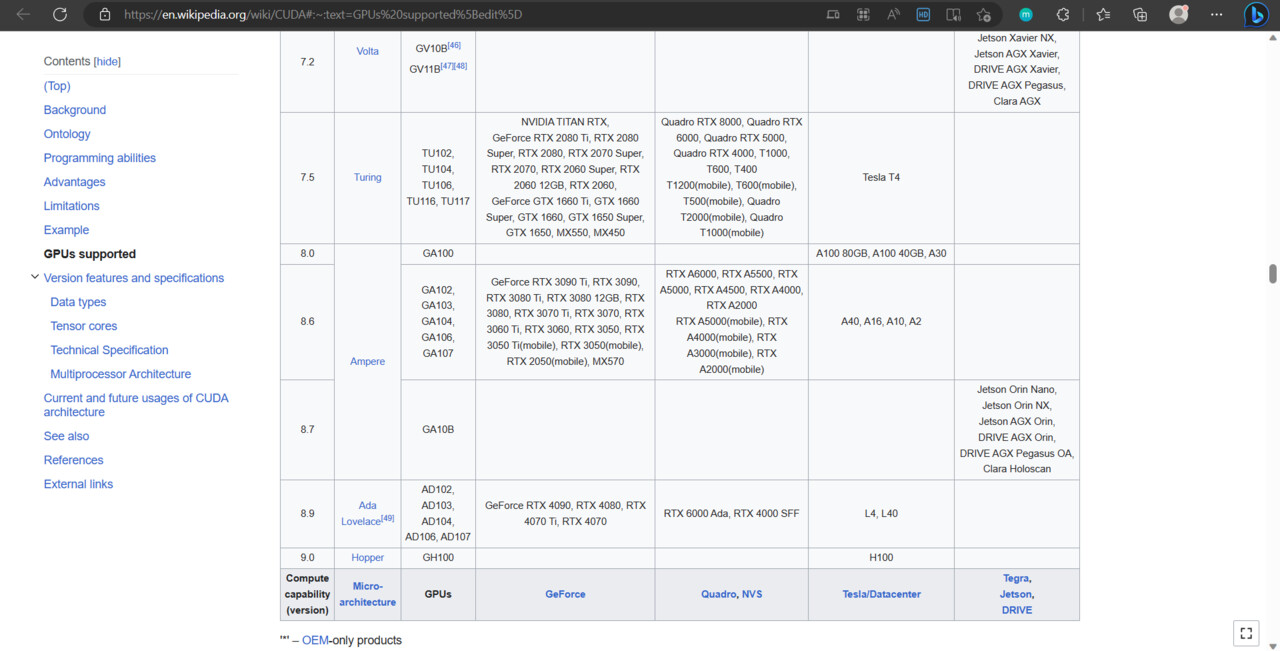Open the Turing microarchitecture link
Screen dimensions: 1280x651
coord(367,177)
